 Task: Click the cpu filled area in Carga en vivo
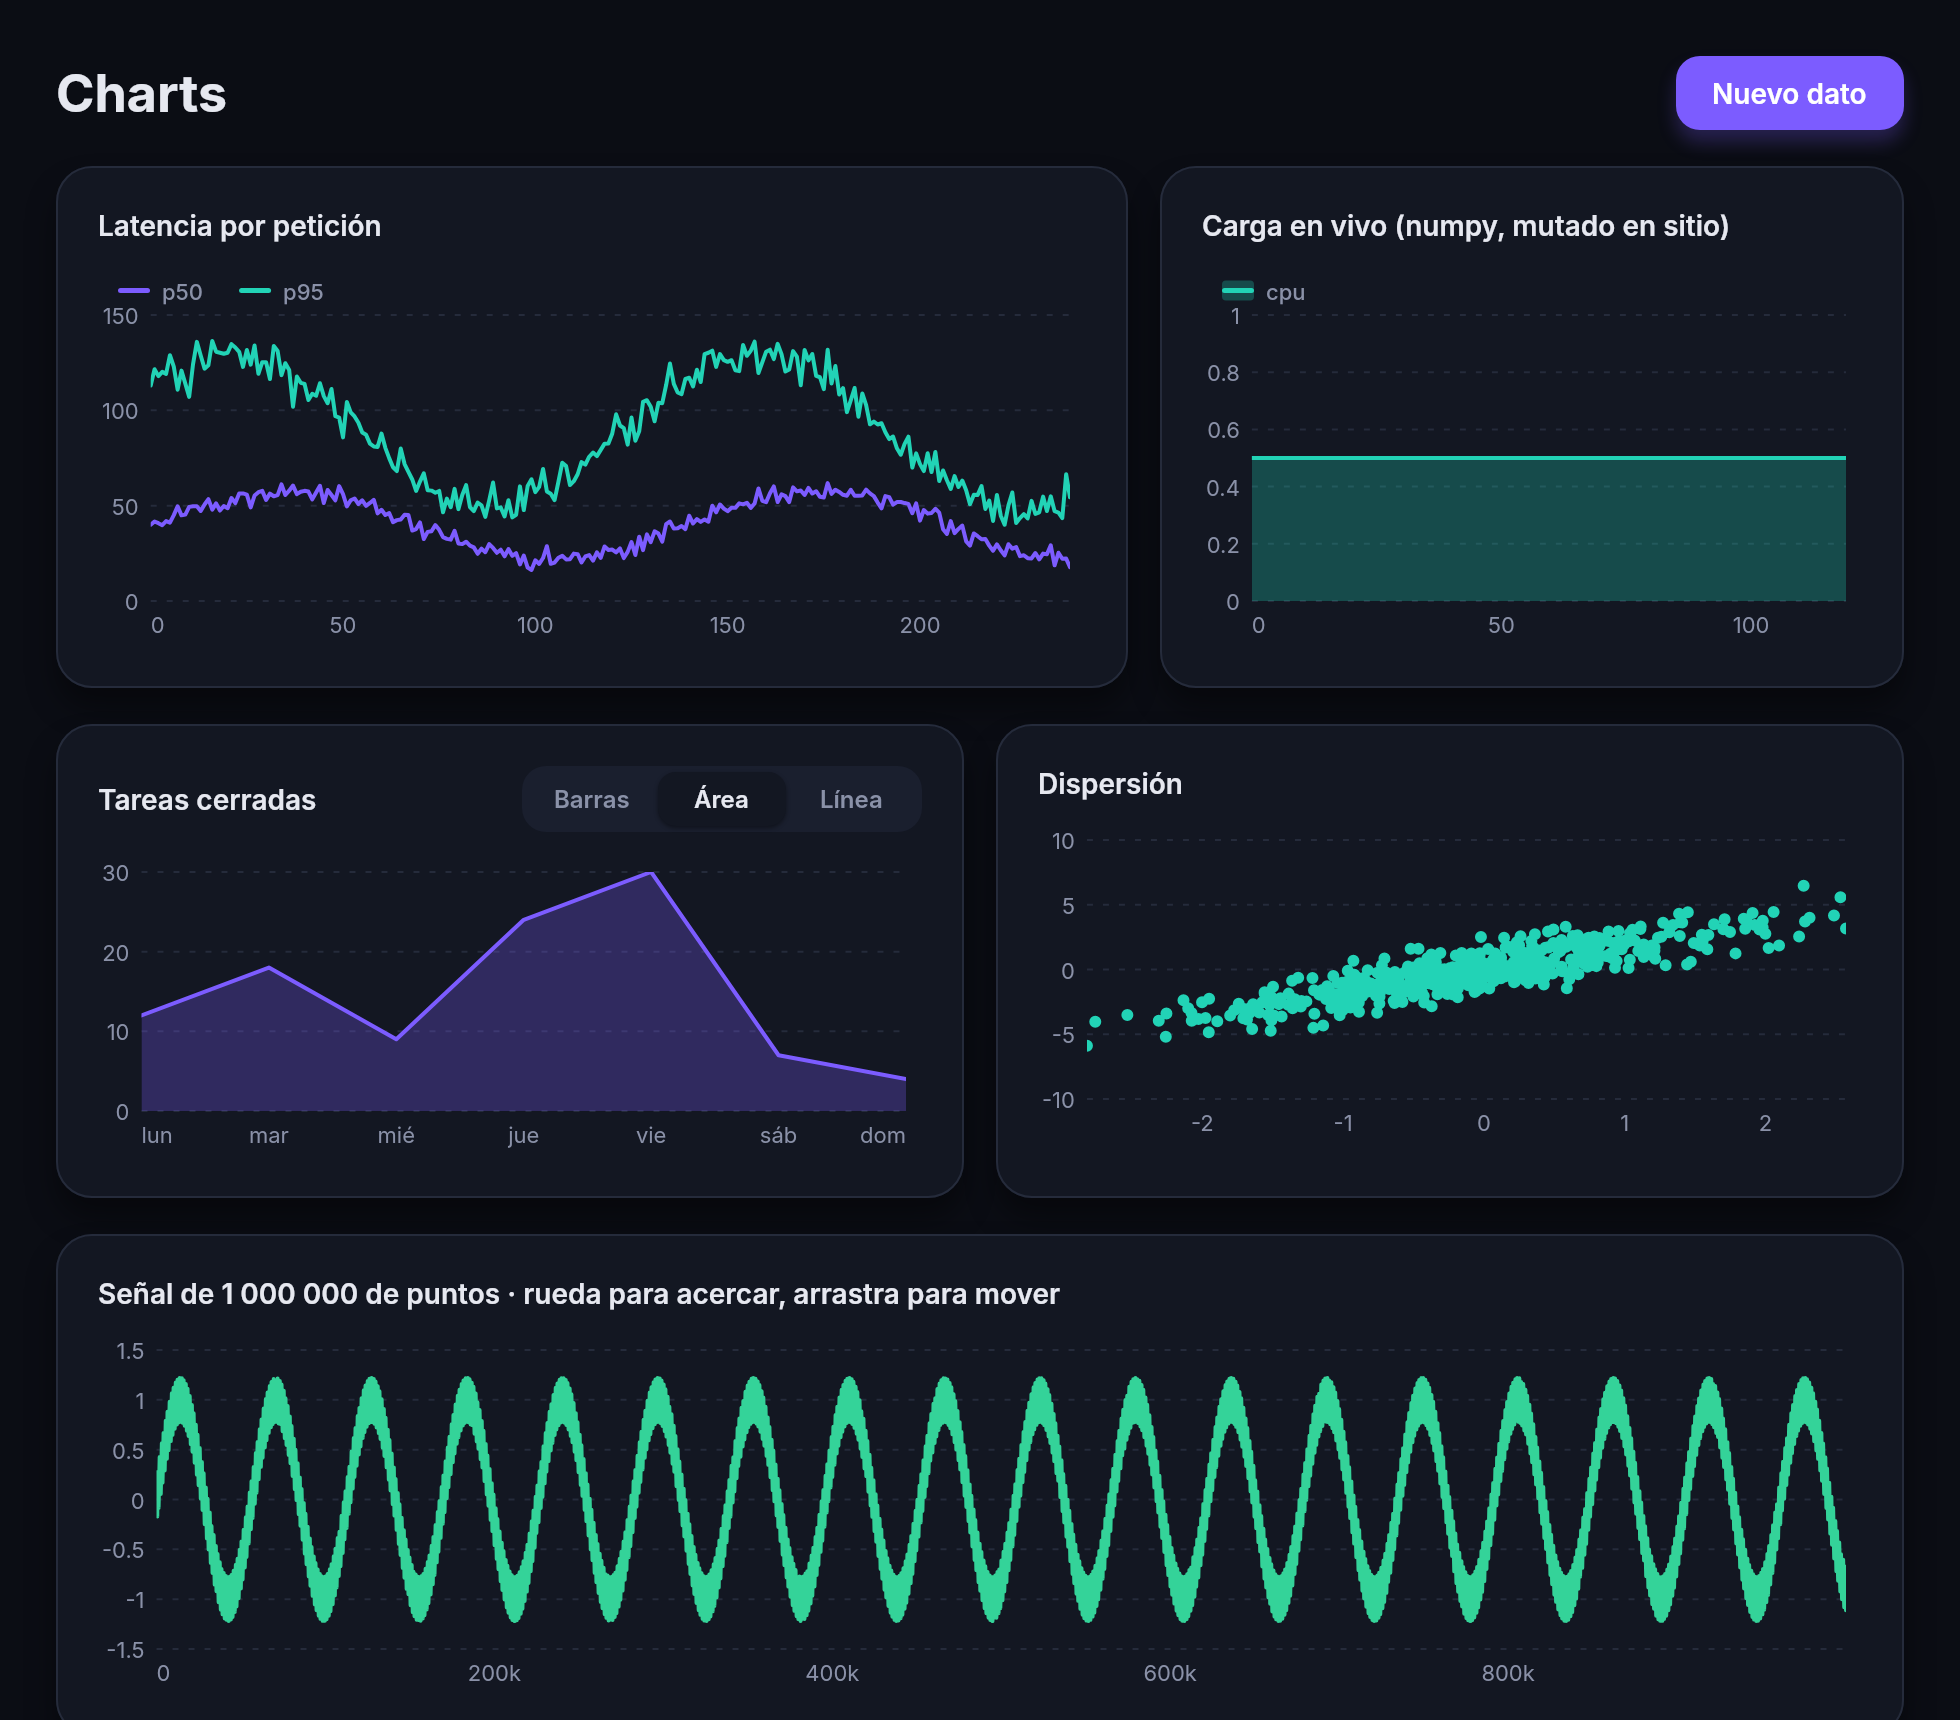pyautogui.click(x=1548, y=529)
